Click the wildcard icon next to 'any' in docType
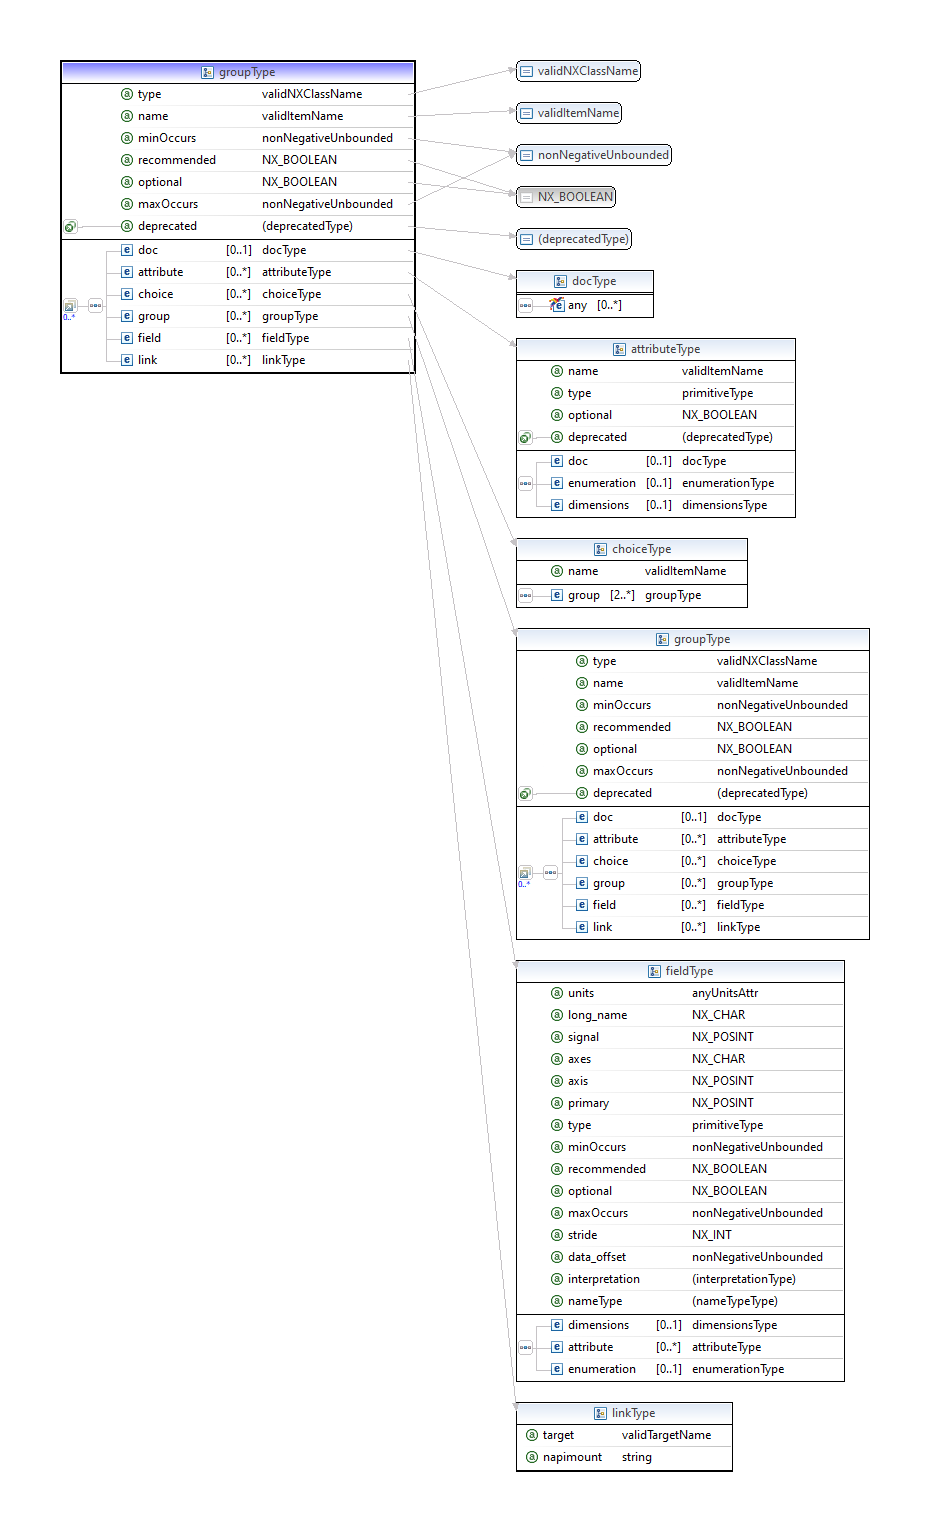930x1532 pixels. (x=557, y=305)
